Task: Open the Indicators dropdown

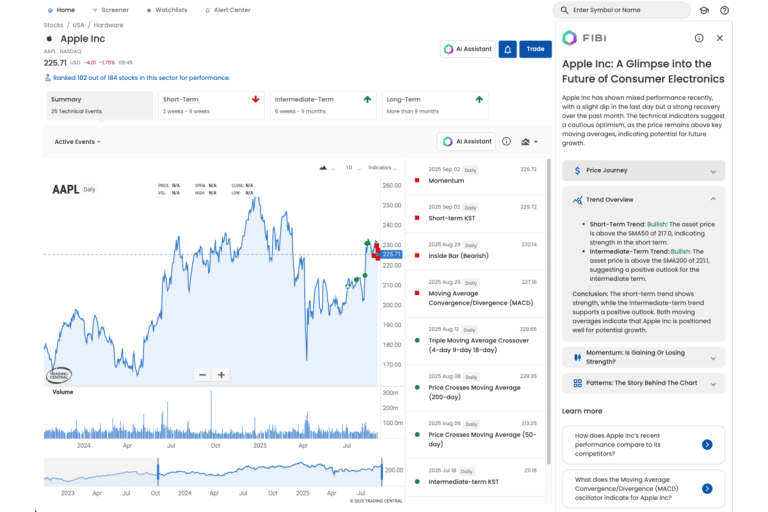Action: pos(383,168)
